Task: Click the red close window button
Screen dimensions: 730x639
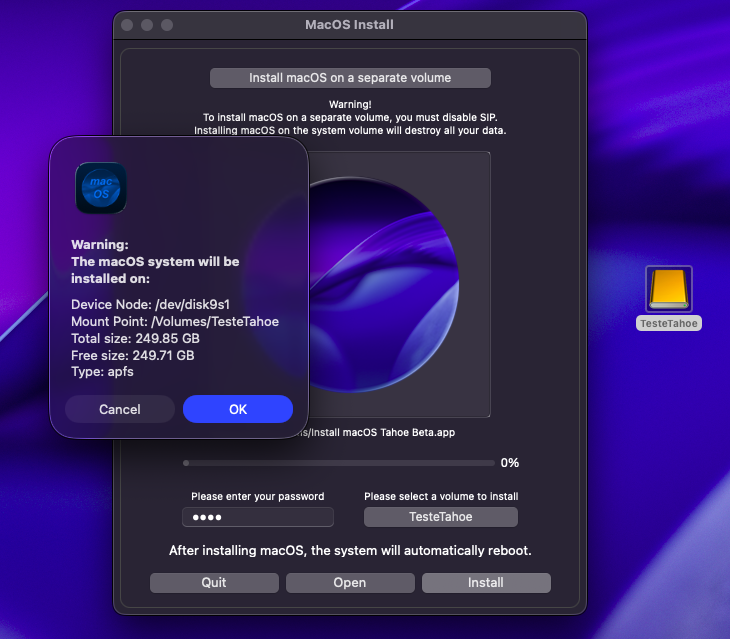Action: coord(127,25)
